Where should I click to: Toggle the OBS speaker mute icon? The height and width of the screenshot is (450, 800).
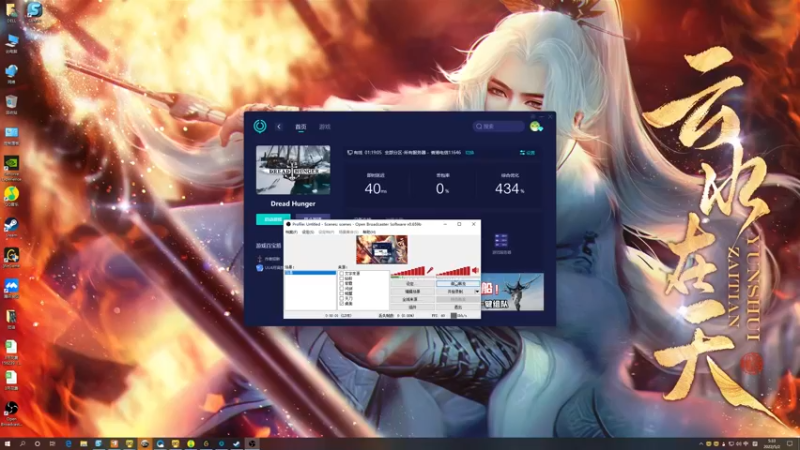[x=475, y=270]
